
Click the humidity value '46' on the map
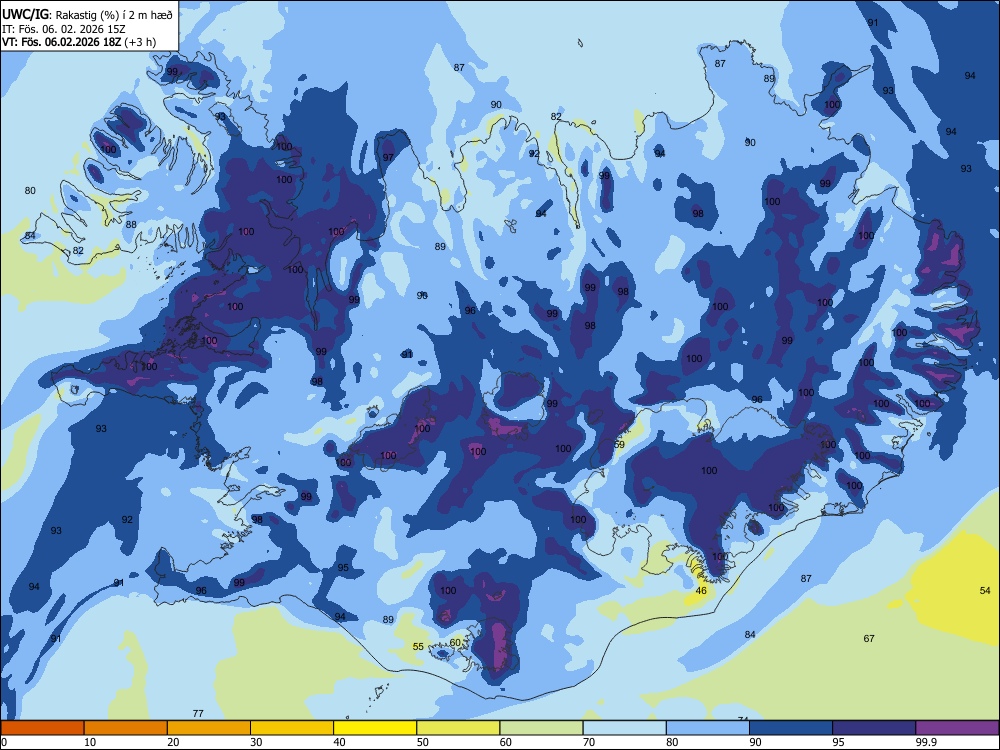[701, 591]
